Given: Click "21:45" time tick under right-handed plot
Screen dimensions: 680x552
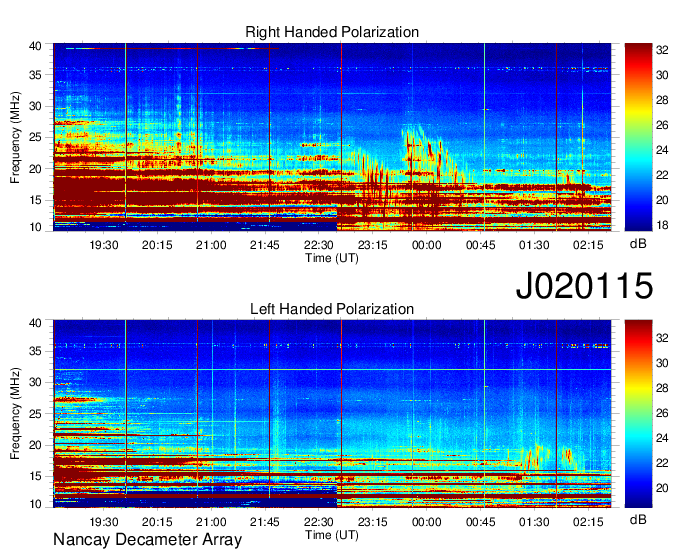Looking at the screenshot, I should pyautogui.click(x=265, y=245).
